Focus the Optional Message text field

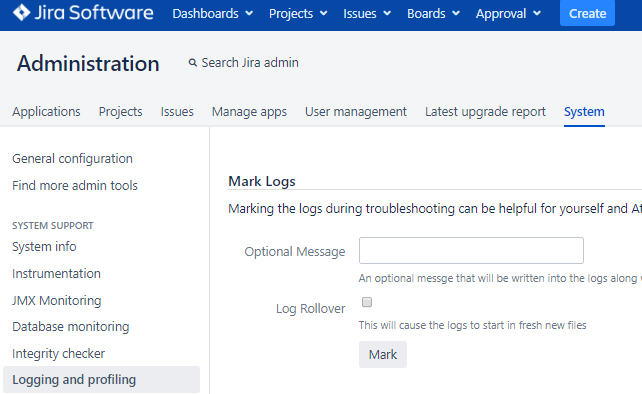point(471,250)
